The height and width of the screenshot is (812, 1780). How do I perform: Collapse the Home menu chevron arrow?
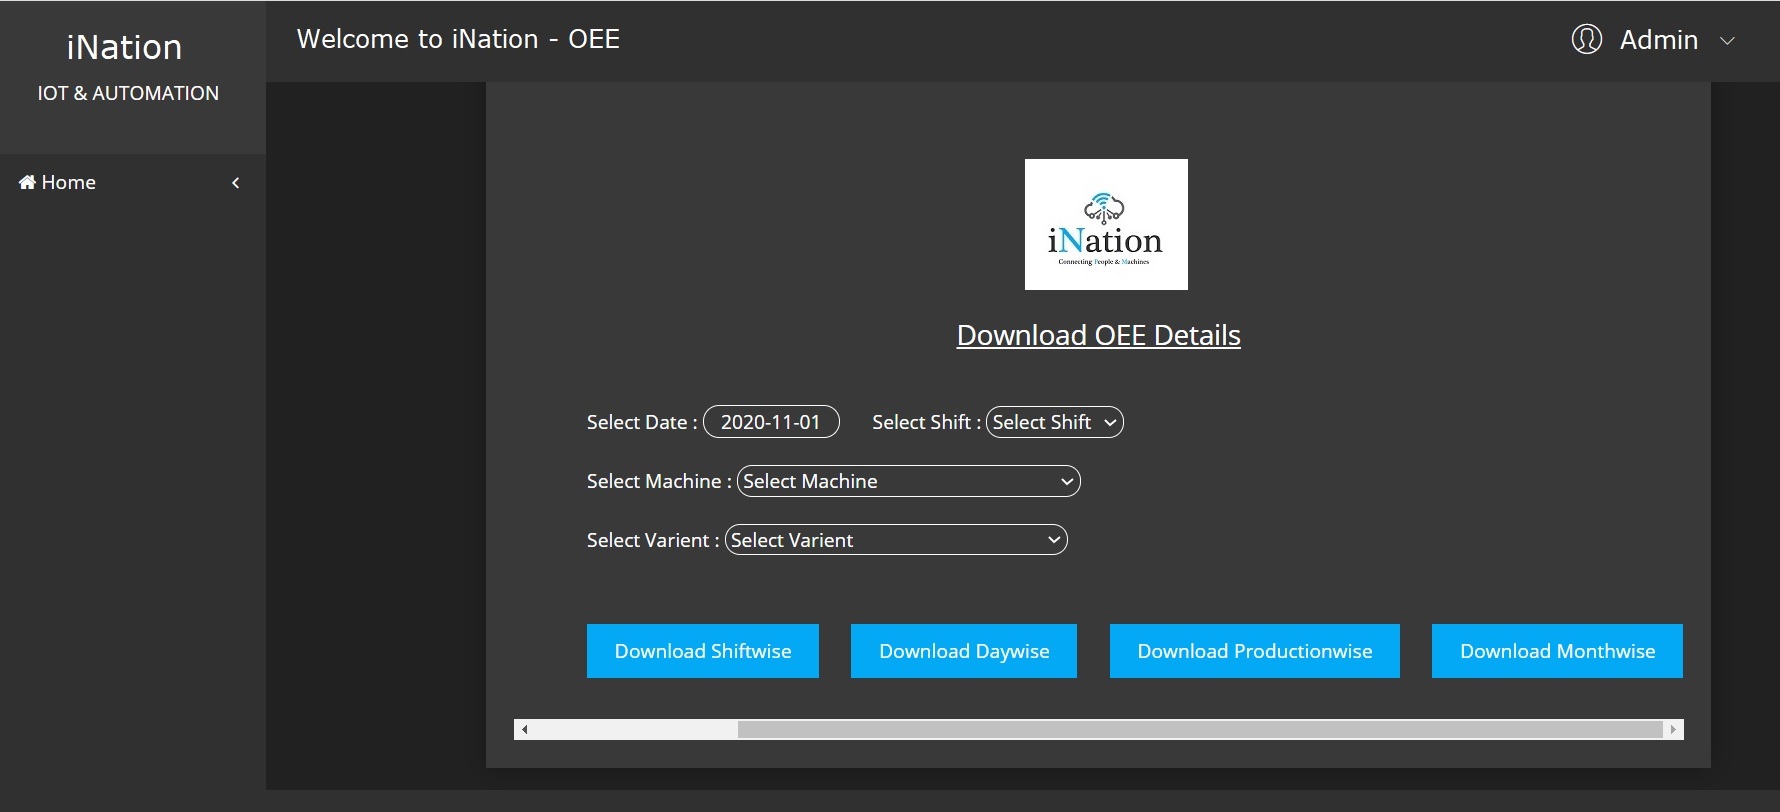pos(236,183)
